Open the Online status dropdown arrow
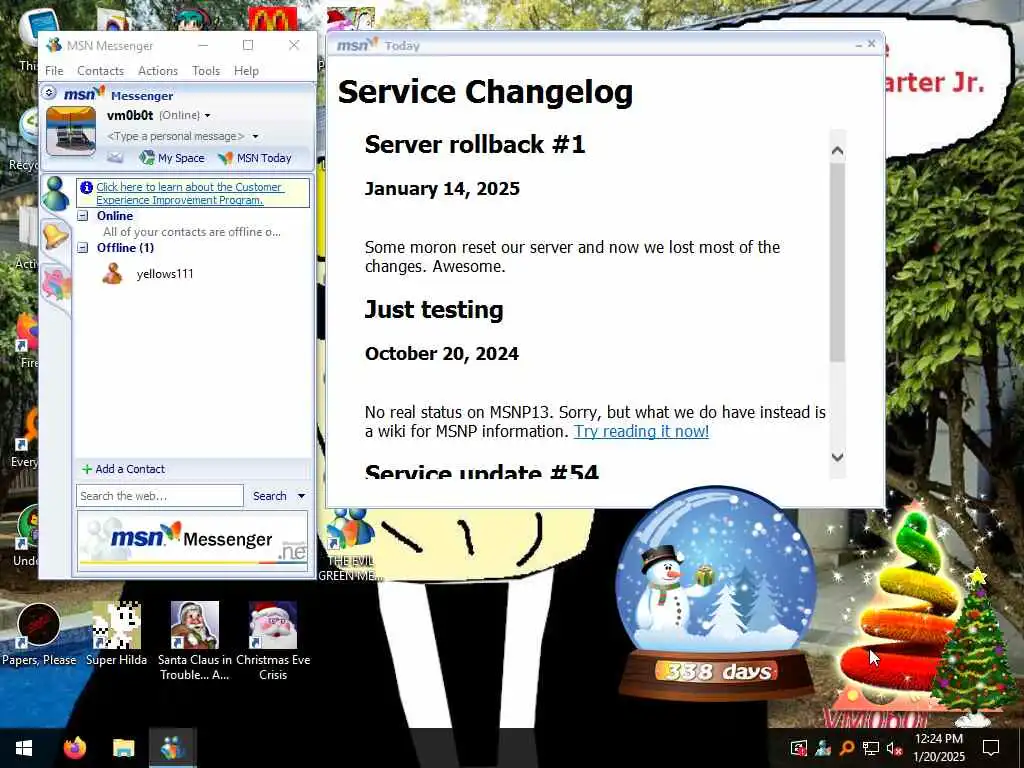 (x=208, y=116)
